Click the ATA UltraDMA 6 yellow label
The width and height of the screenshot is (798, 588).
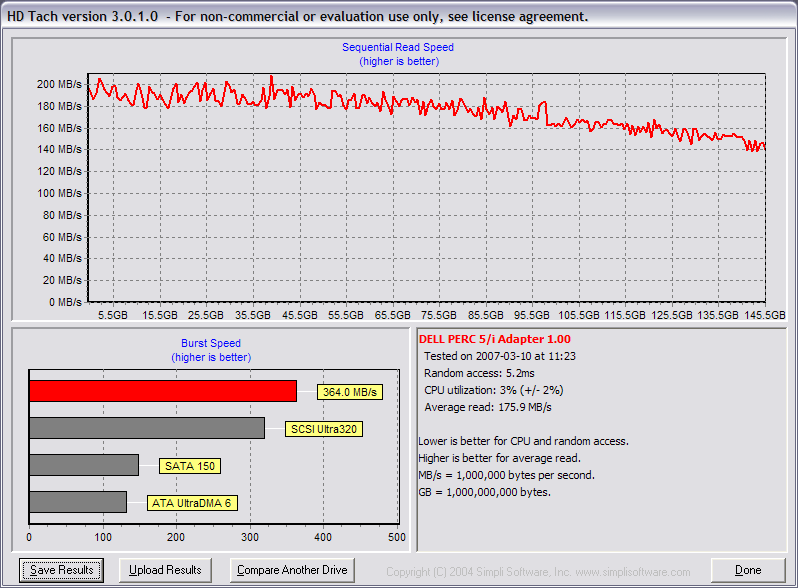pyautogui.click(x=192, y=503)
